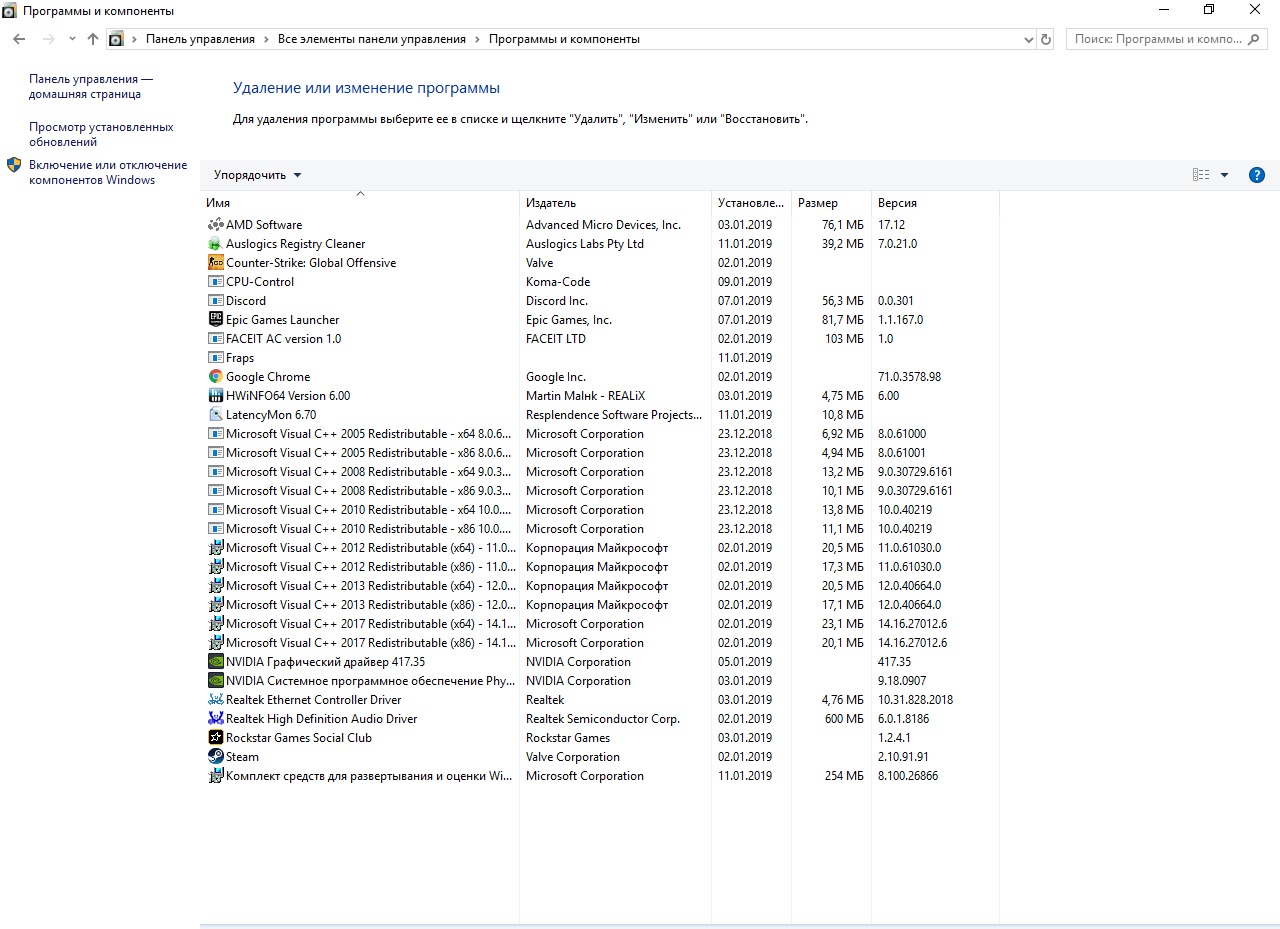Click the 600 МБ size cell

[x=844, y=719]
